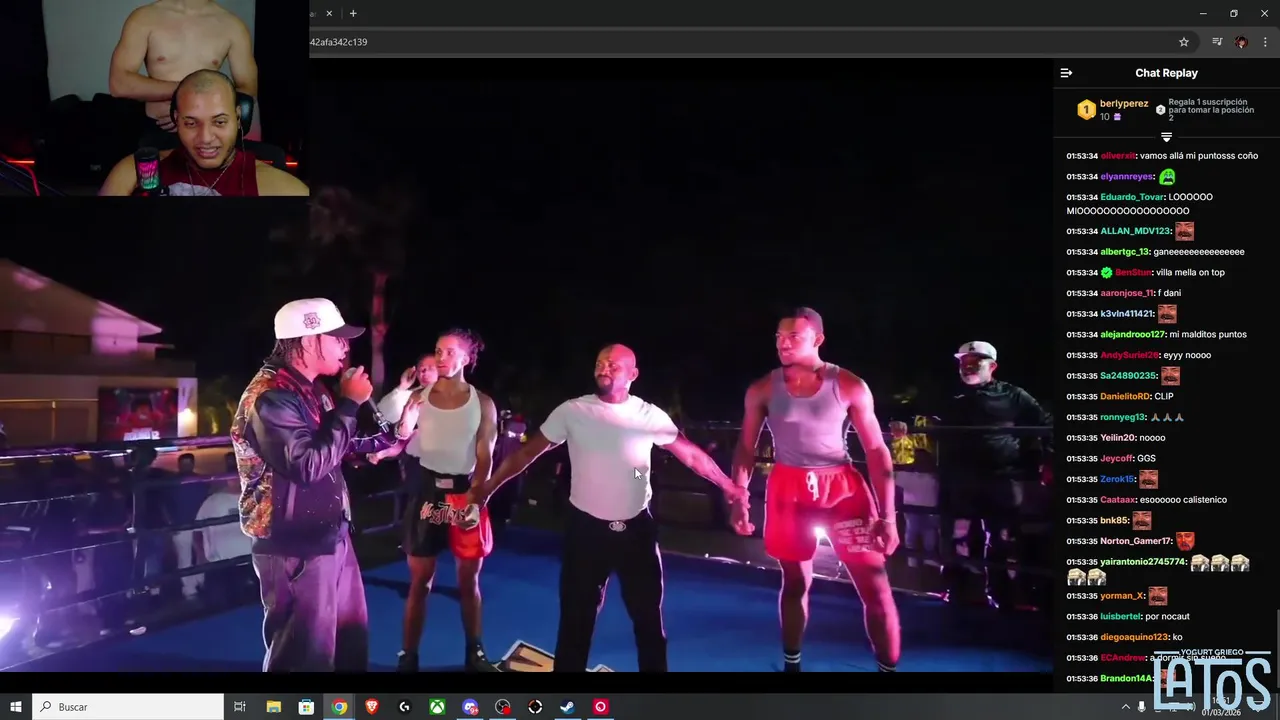Click the microphone tray icon
This screenshot has width=1280, height=720.
point(1141,707)
